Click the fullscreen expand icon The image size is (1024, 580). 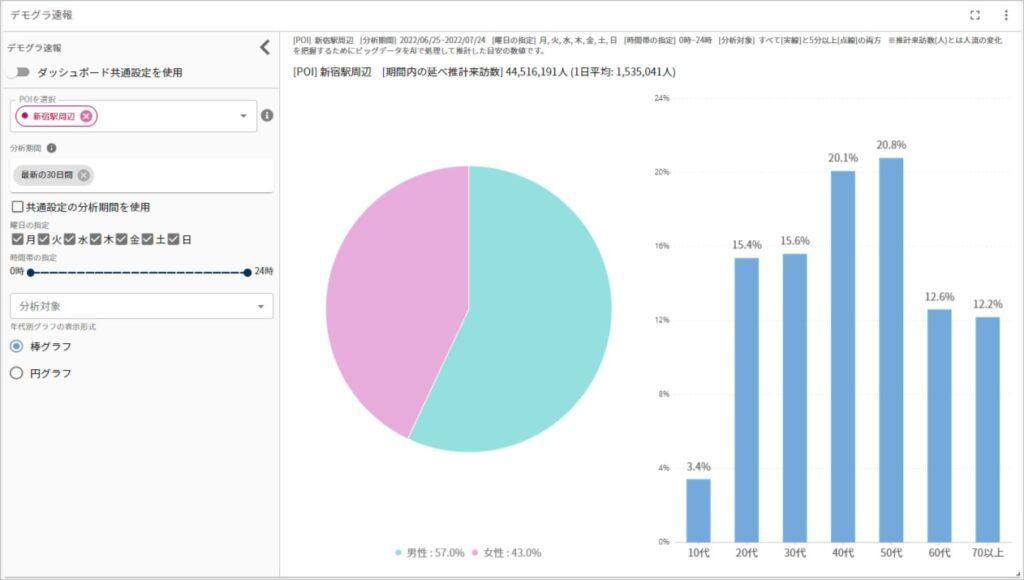(x=975, y=14)
